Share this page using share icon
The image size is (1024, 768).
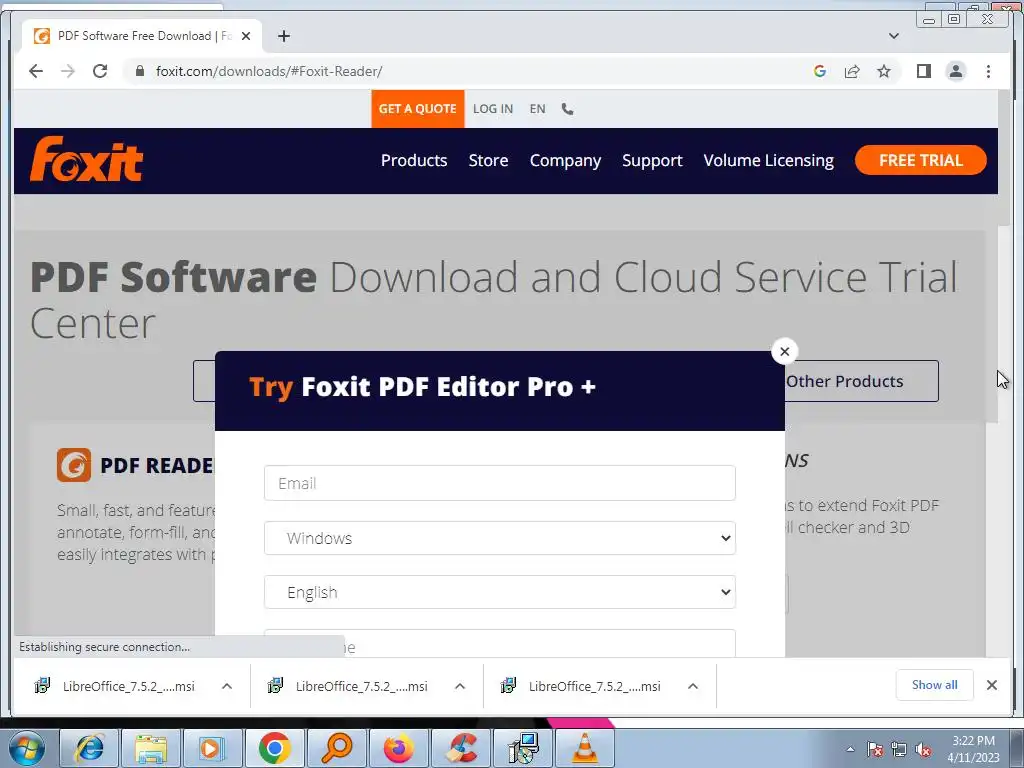coord(852,71)
